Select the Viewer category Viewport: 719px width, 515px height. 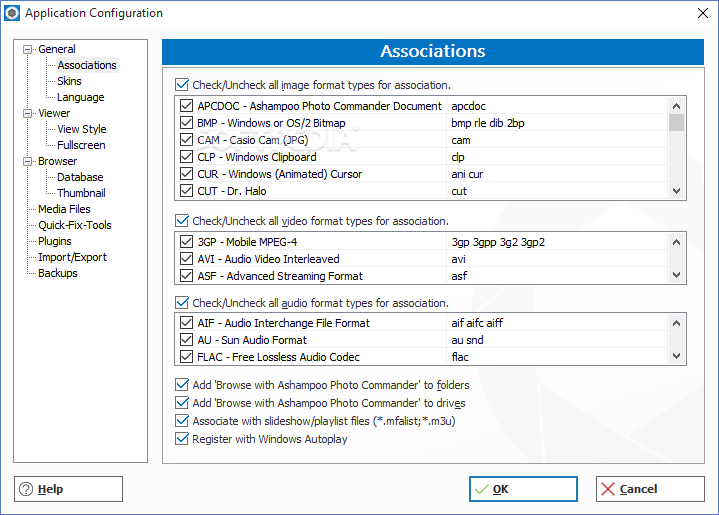point(54,113)
